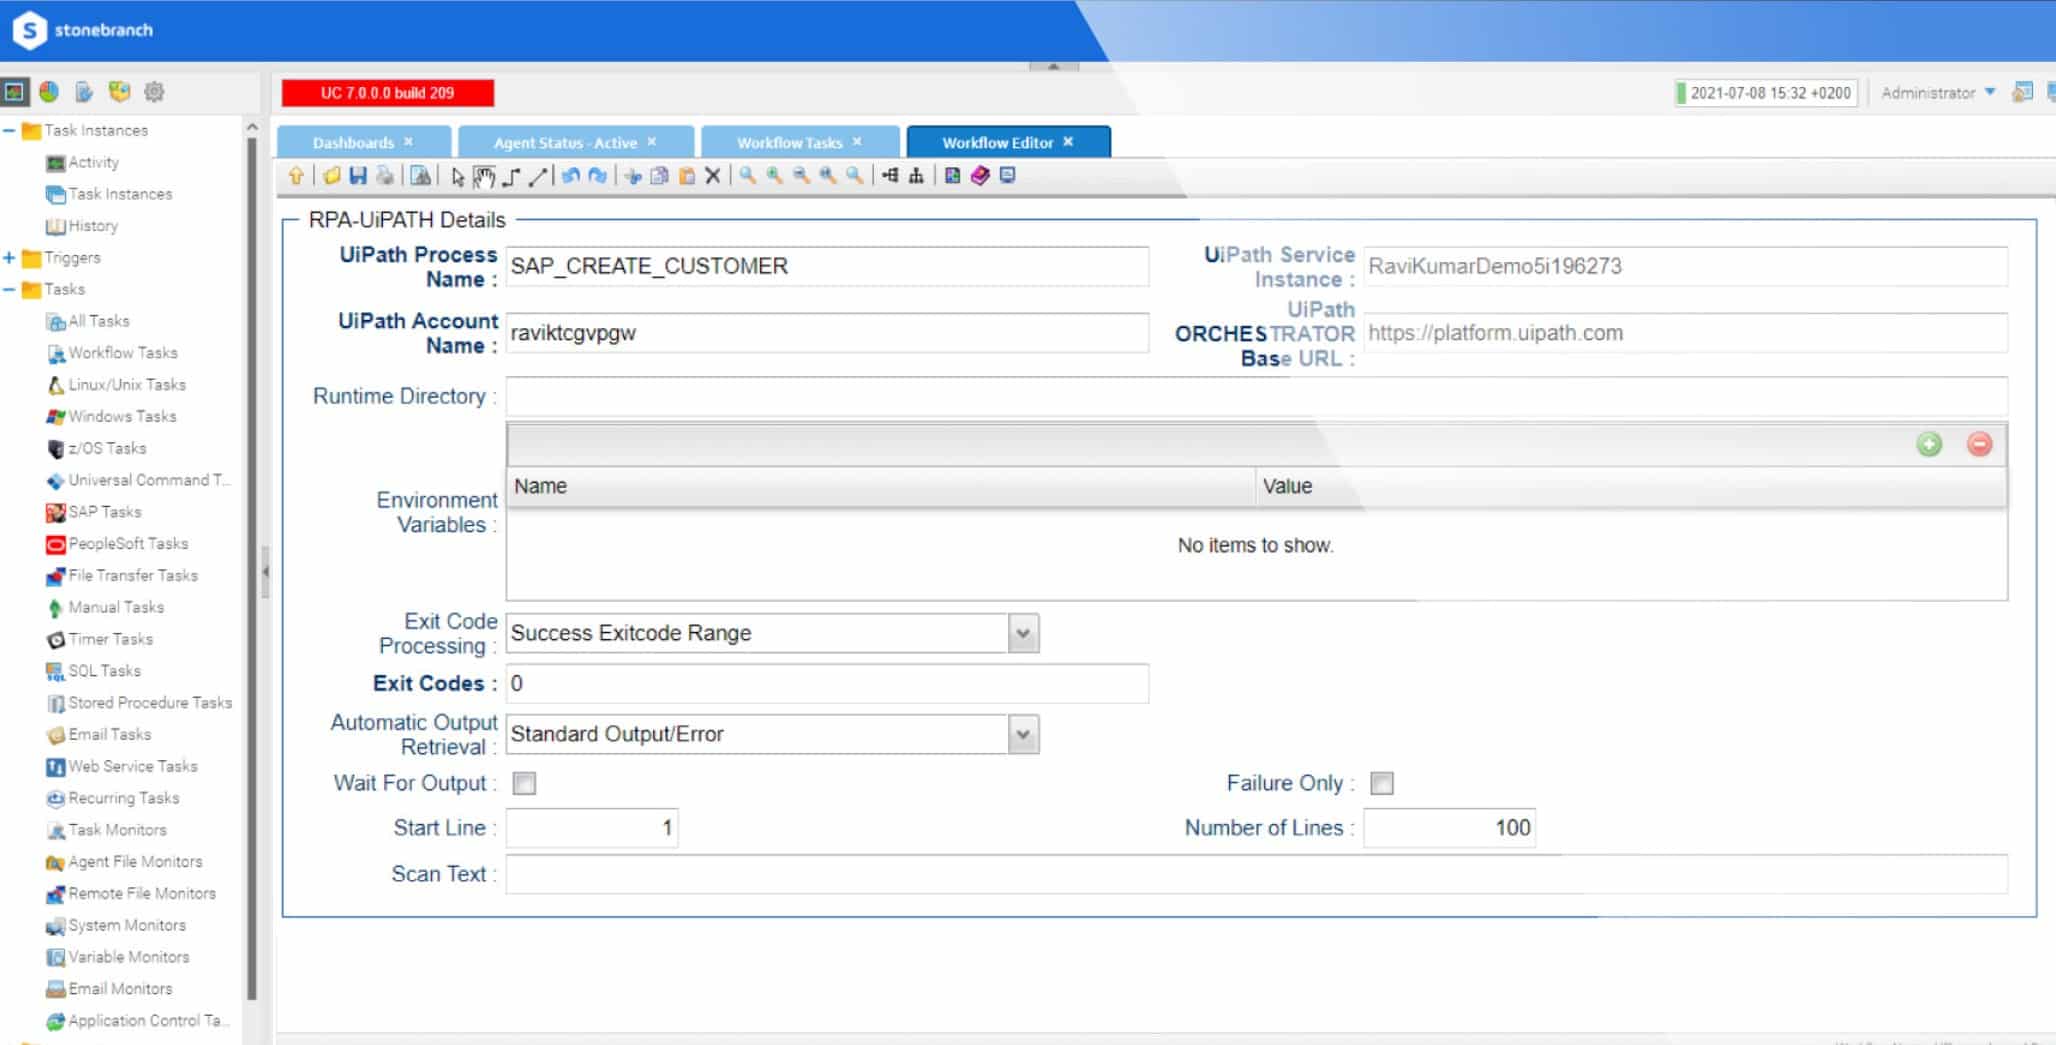Zoom out with the minus magnifier

pyautogui.click(x=801, y=176)
